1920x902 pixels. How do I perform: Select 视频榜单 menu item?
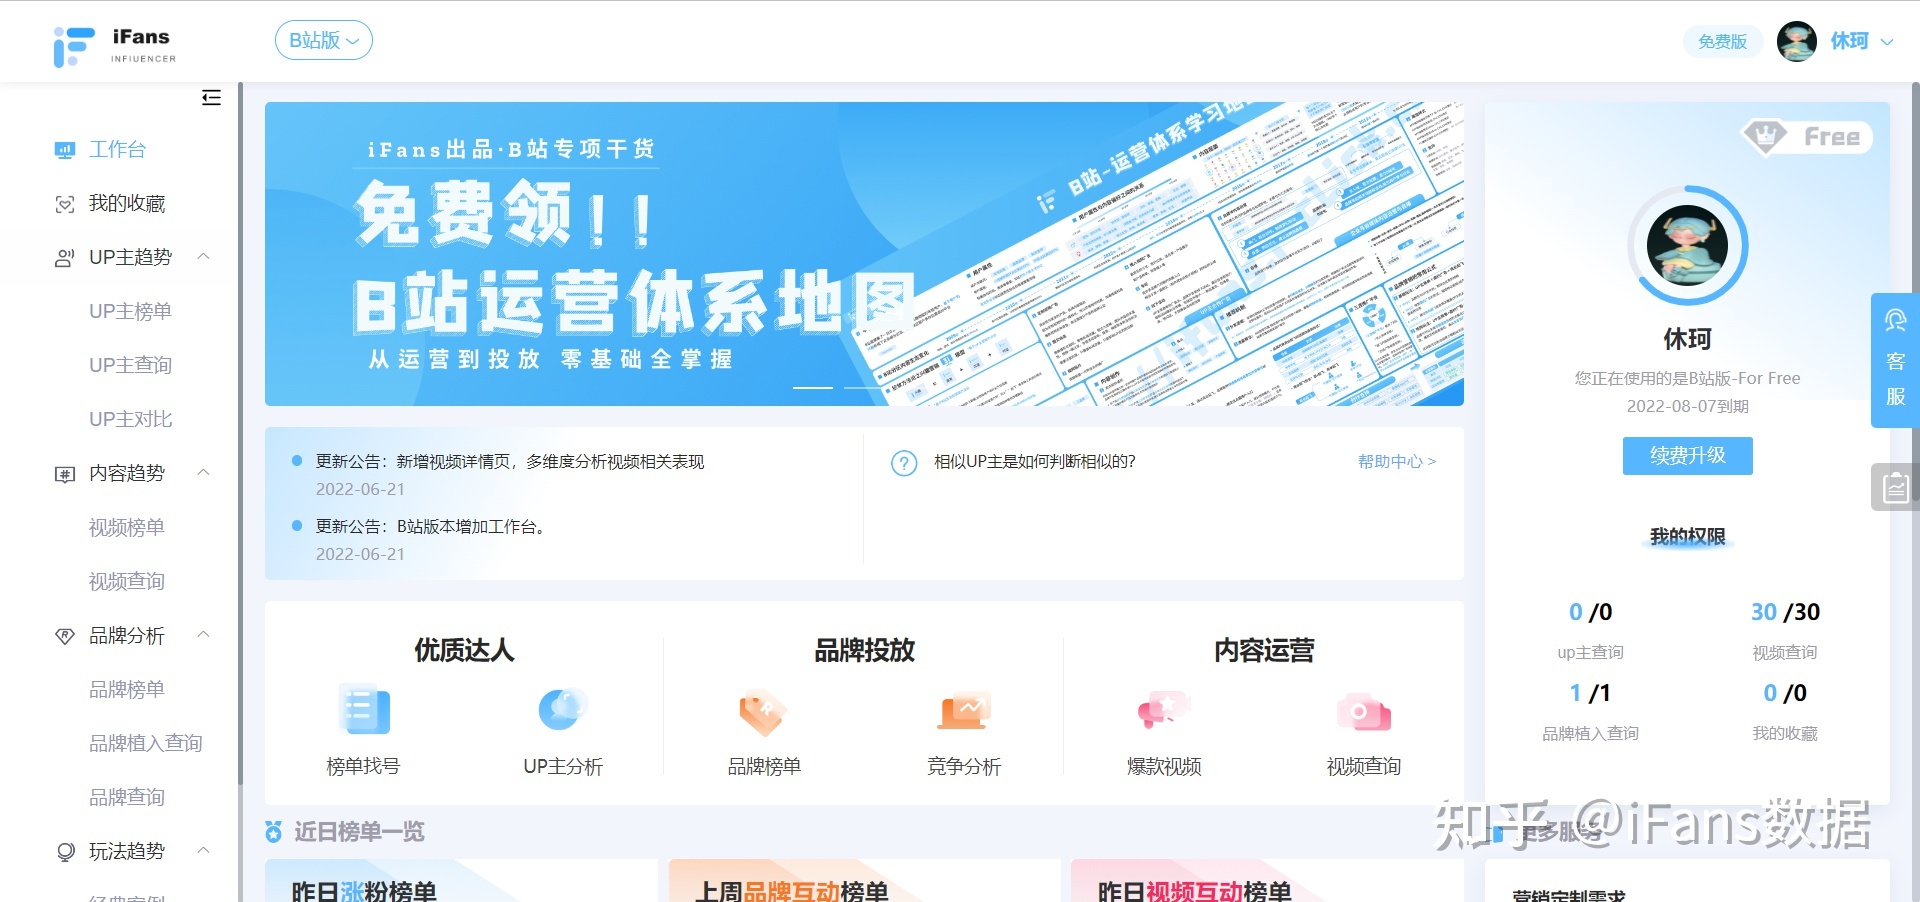(127, 528)
